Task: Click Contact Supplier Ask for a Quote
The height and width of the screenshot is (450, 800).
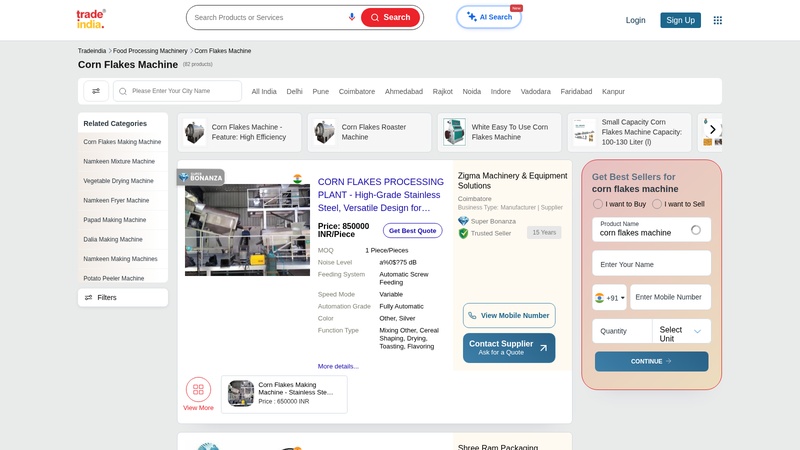Action: pyautogui.click(x=509, y=348)
